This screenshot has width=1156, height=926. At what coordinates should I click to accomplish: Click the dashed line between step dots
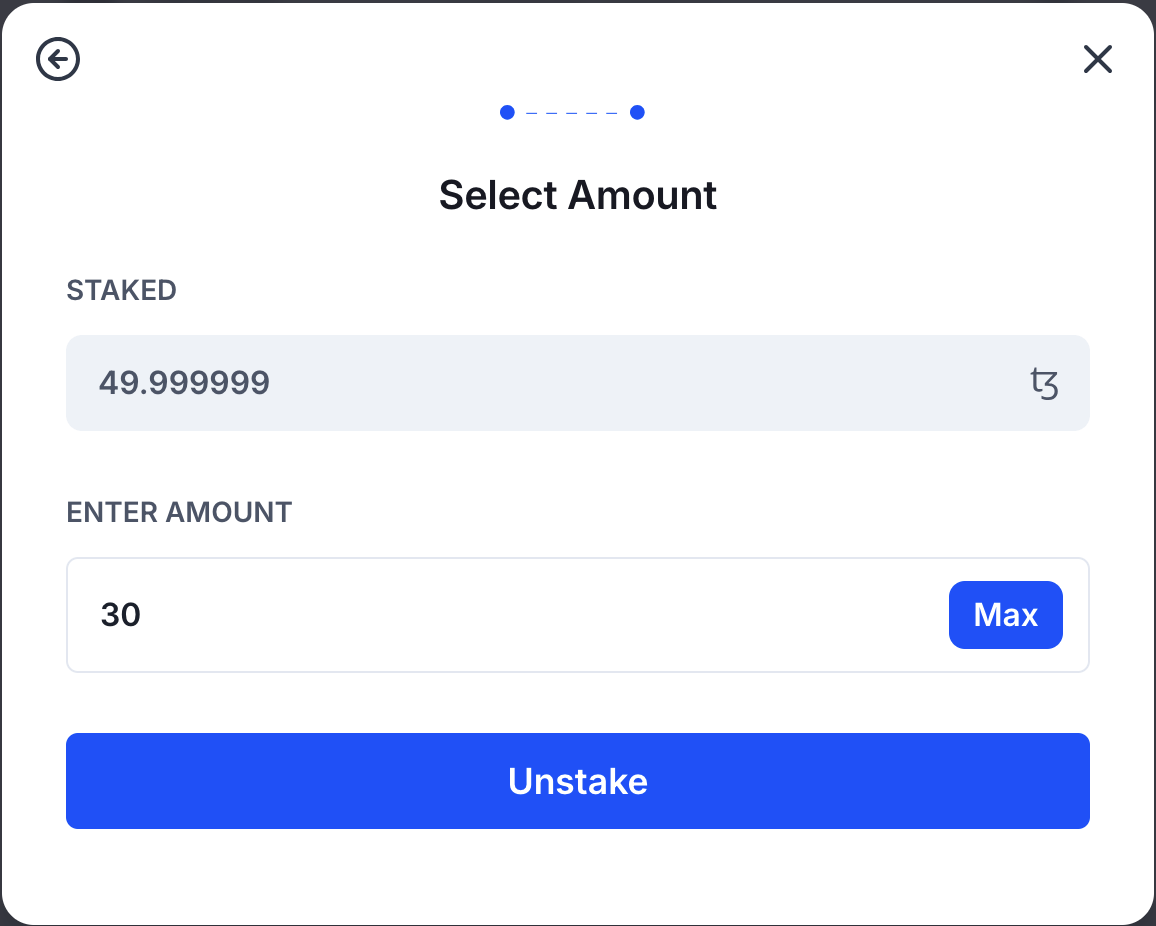[x=572, y=113]
